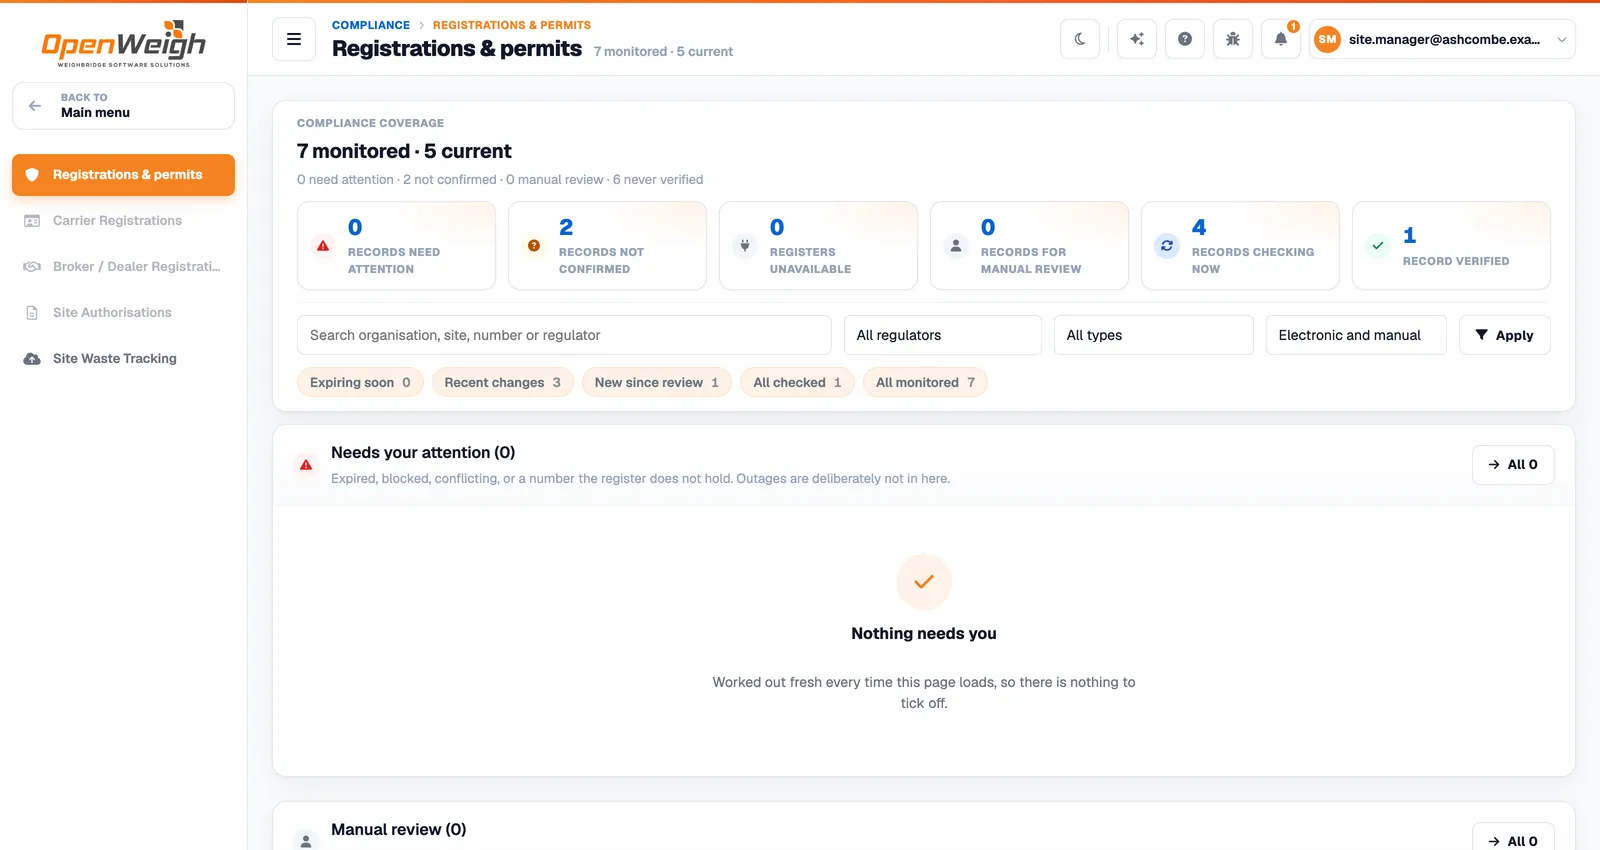Screen dimensions: 1600x850
Task: Go back to Main menu
Action: coord(123,106)
